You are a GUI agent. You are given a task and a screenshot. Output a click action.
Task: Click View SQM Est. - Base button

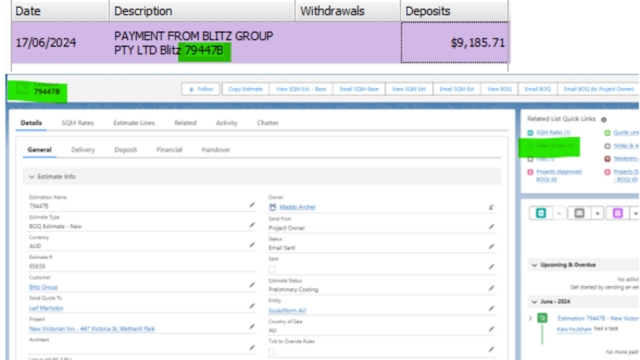coord(301,89)
